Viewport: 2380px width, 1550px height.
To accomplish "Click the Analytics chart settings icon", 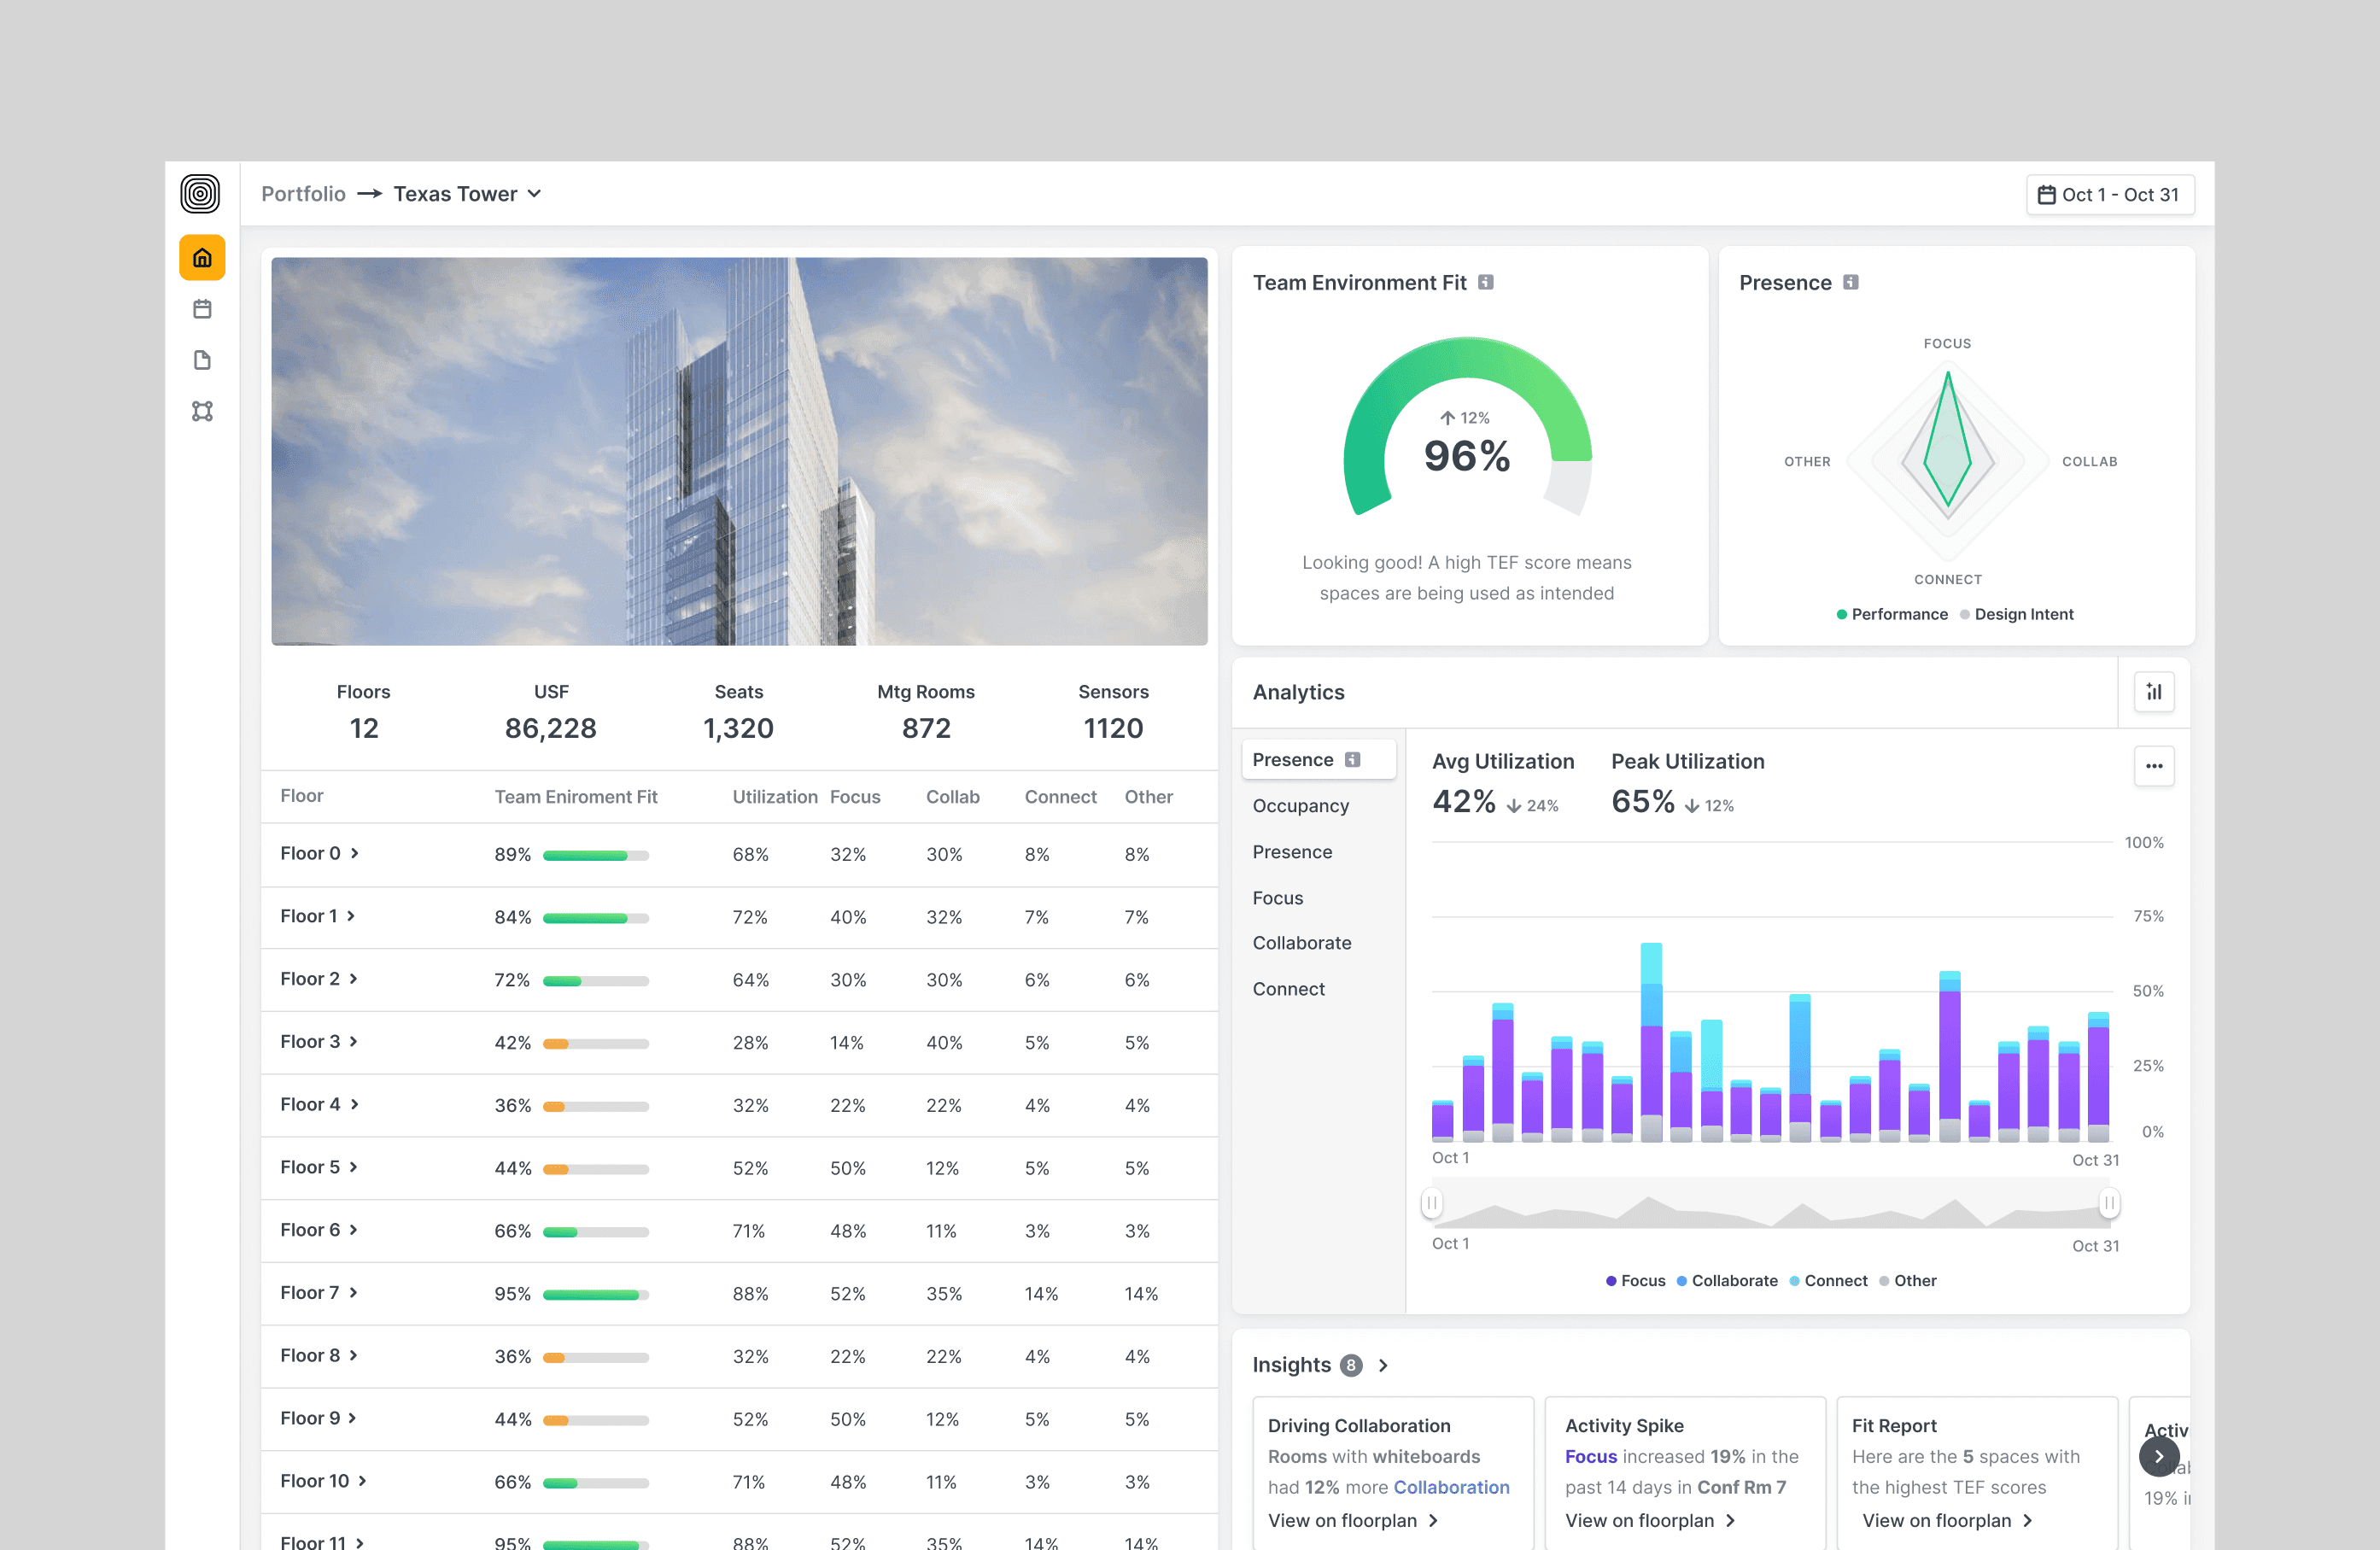I will pyautogui.click(x=2154, y=692).
